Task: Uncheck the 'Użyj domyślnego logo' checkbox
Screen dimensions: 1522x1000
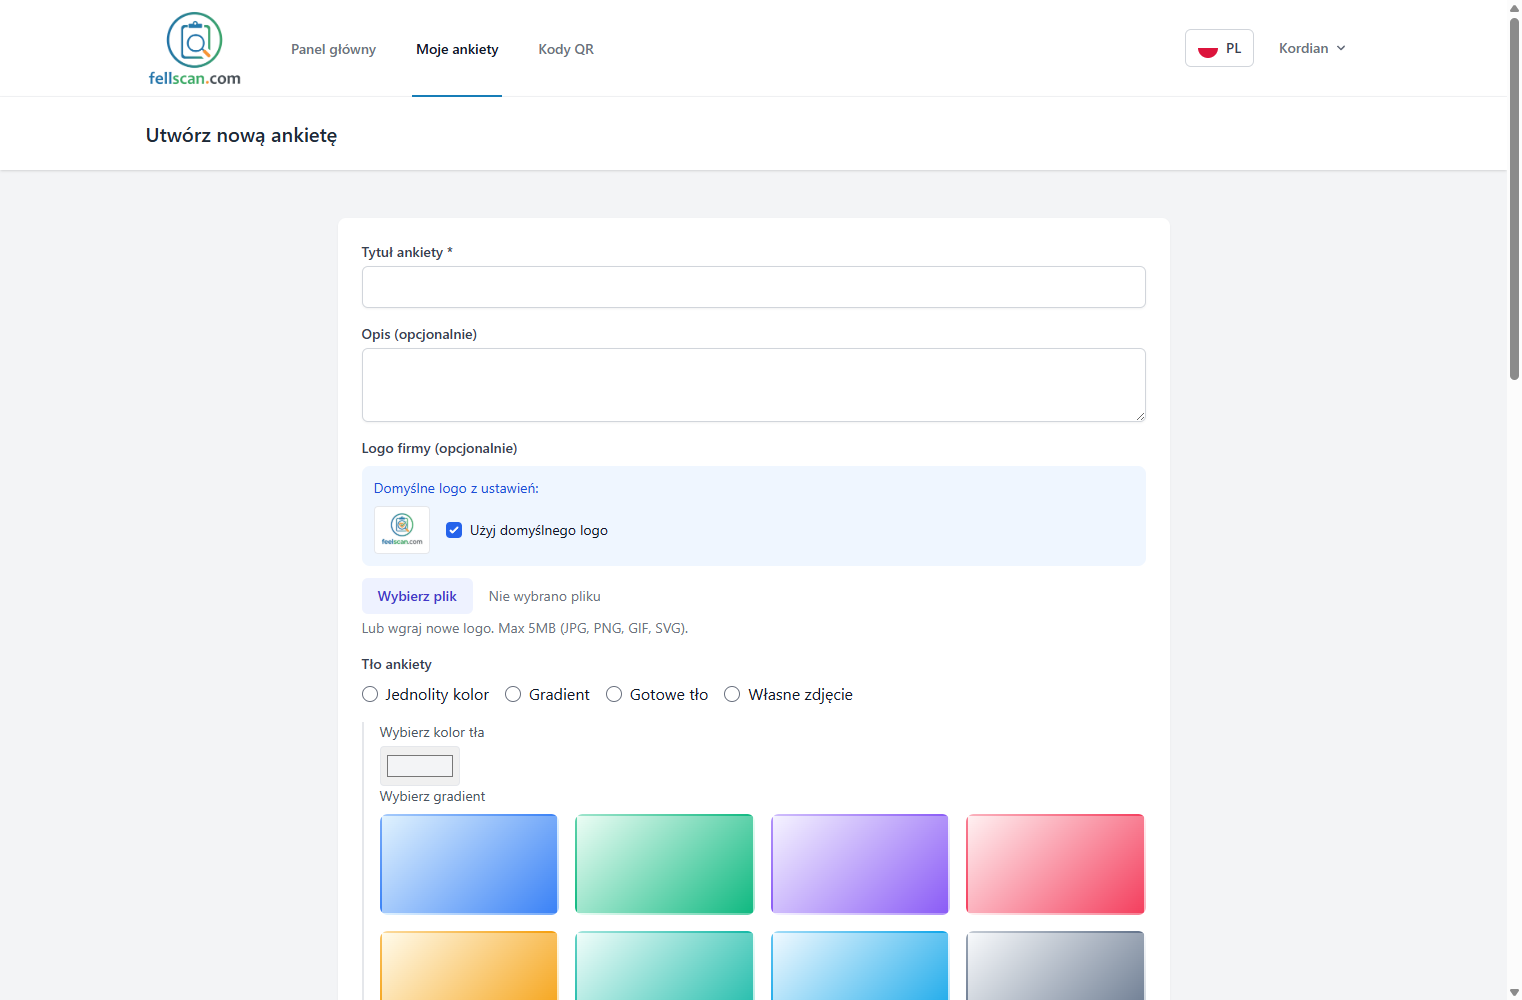Action: click(x=454, y=530)
